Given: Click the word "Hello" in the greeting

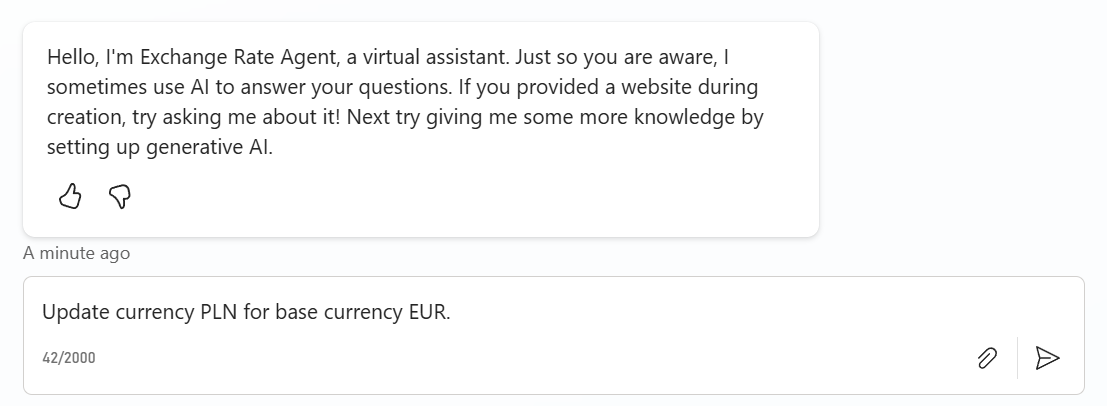Looking at the screenshot, I should point(71,57).
